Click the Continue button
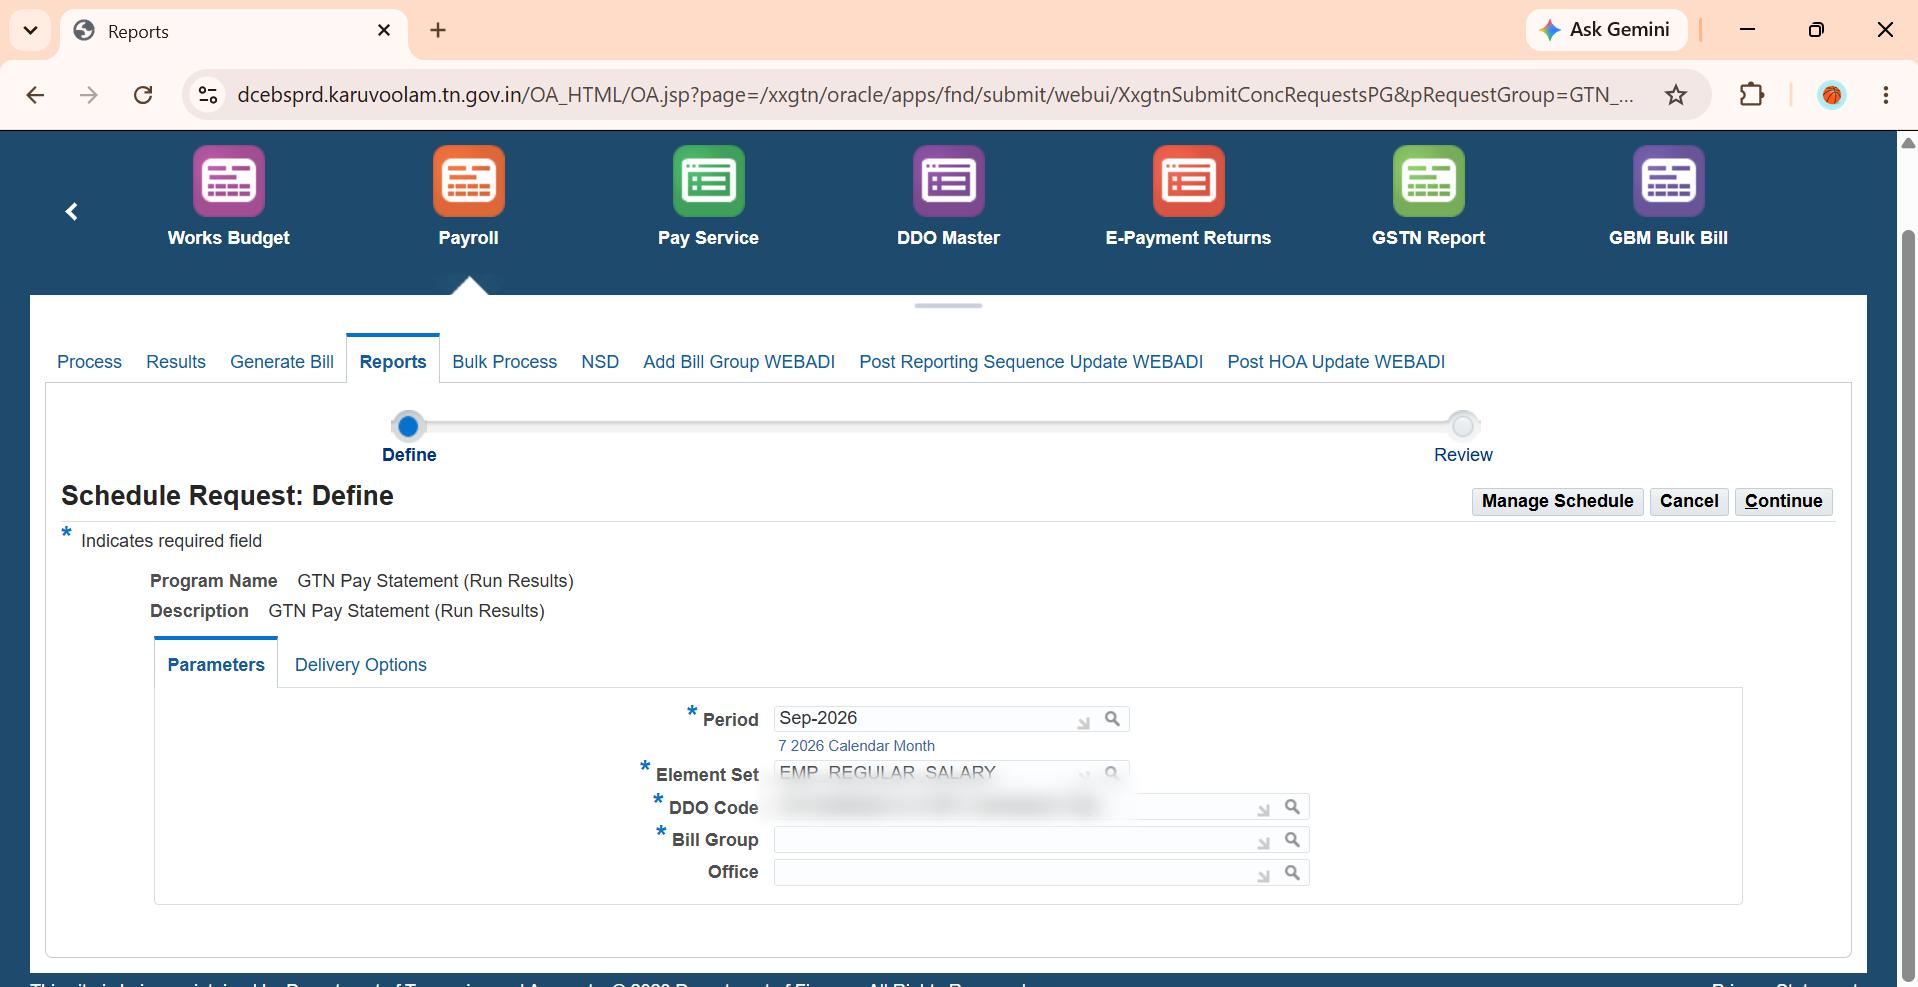The width and height of the screenshot is (1918, 987). (x=1783, y=501)
